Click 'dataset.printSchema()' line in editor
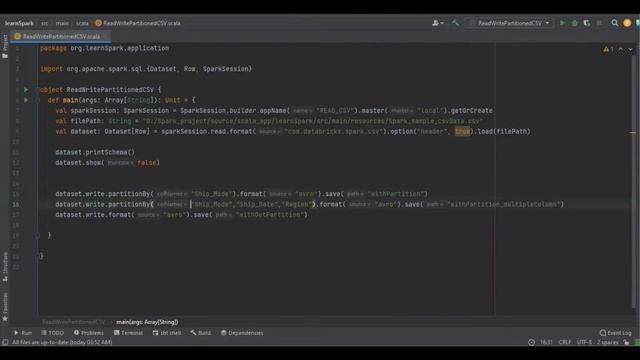640x360 pixels. point(95,152)
